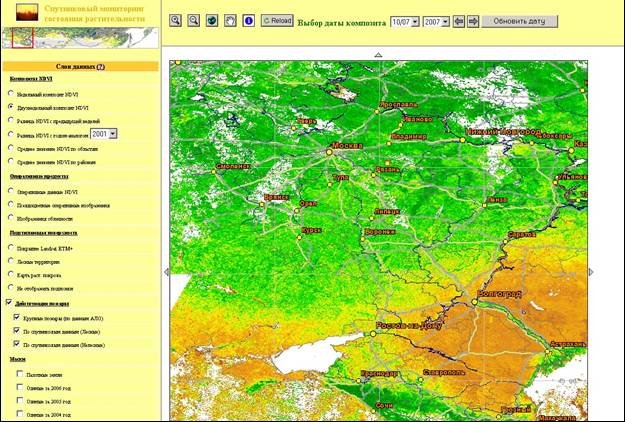Open the 2007 year dropdown

coord(436,20)
